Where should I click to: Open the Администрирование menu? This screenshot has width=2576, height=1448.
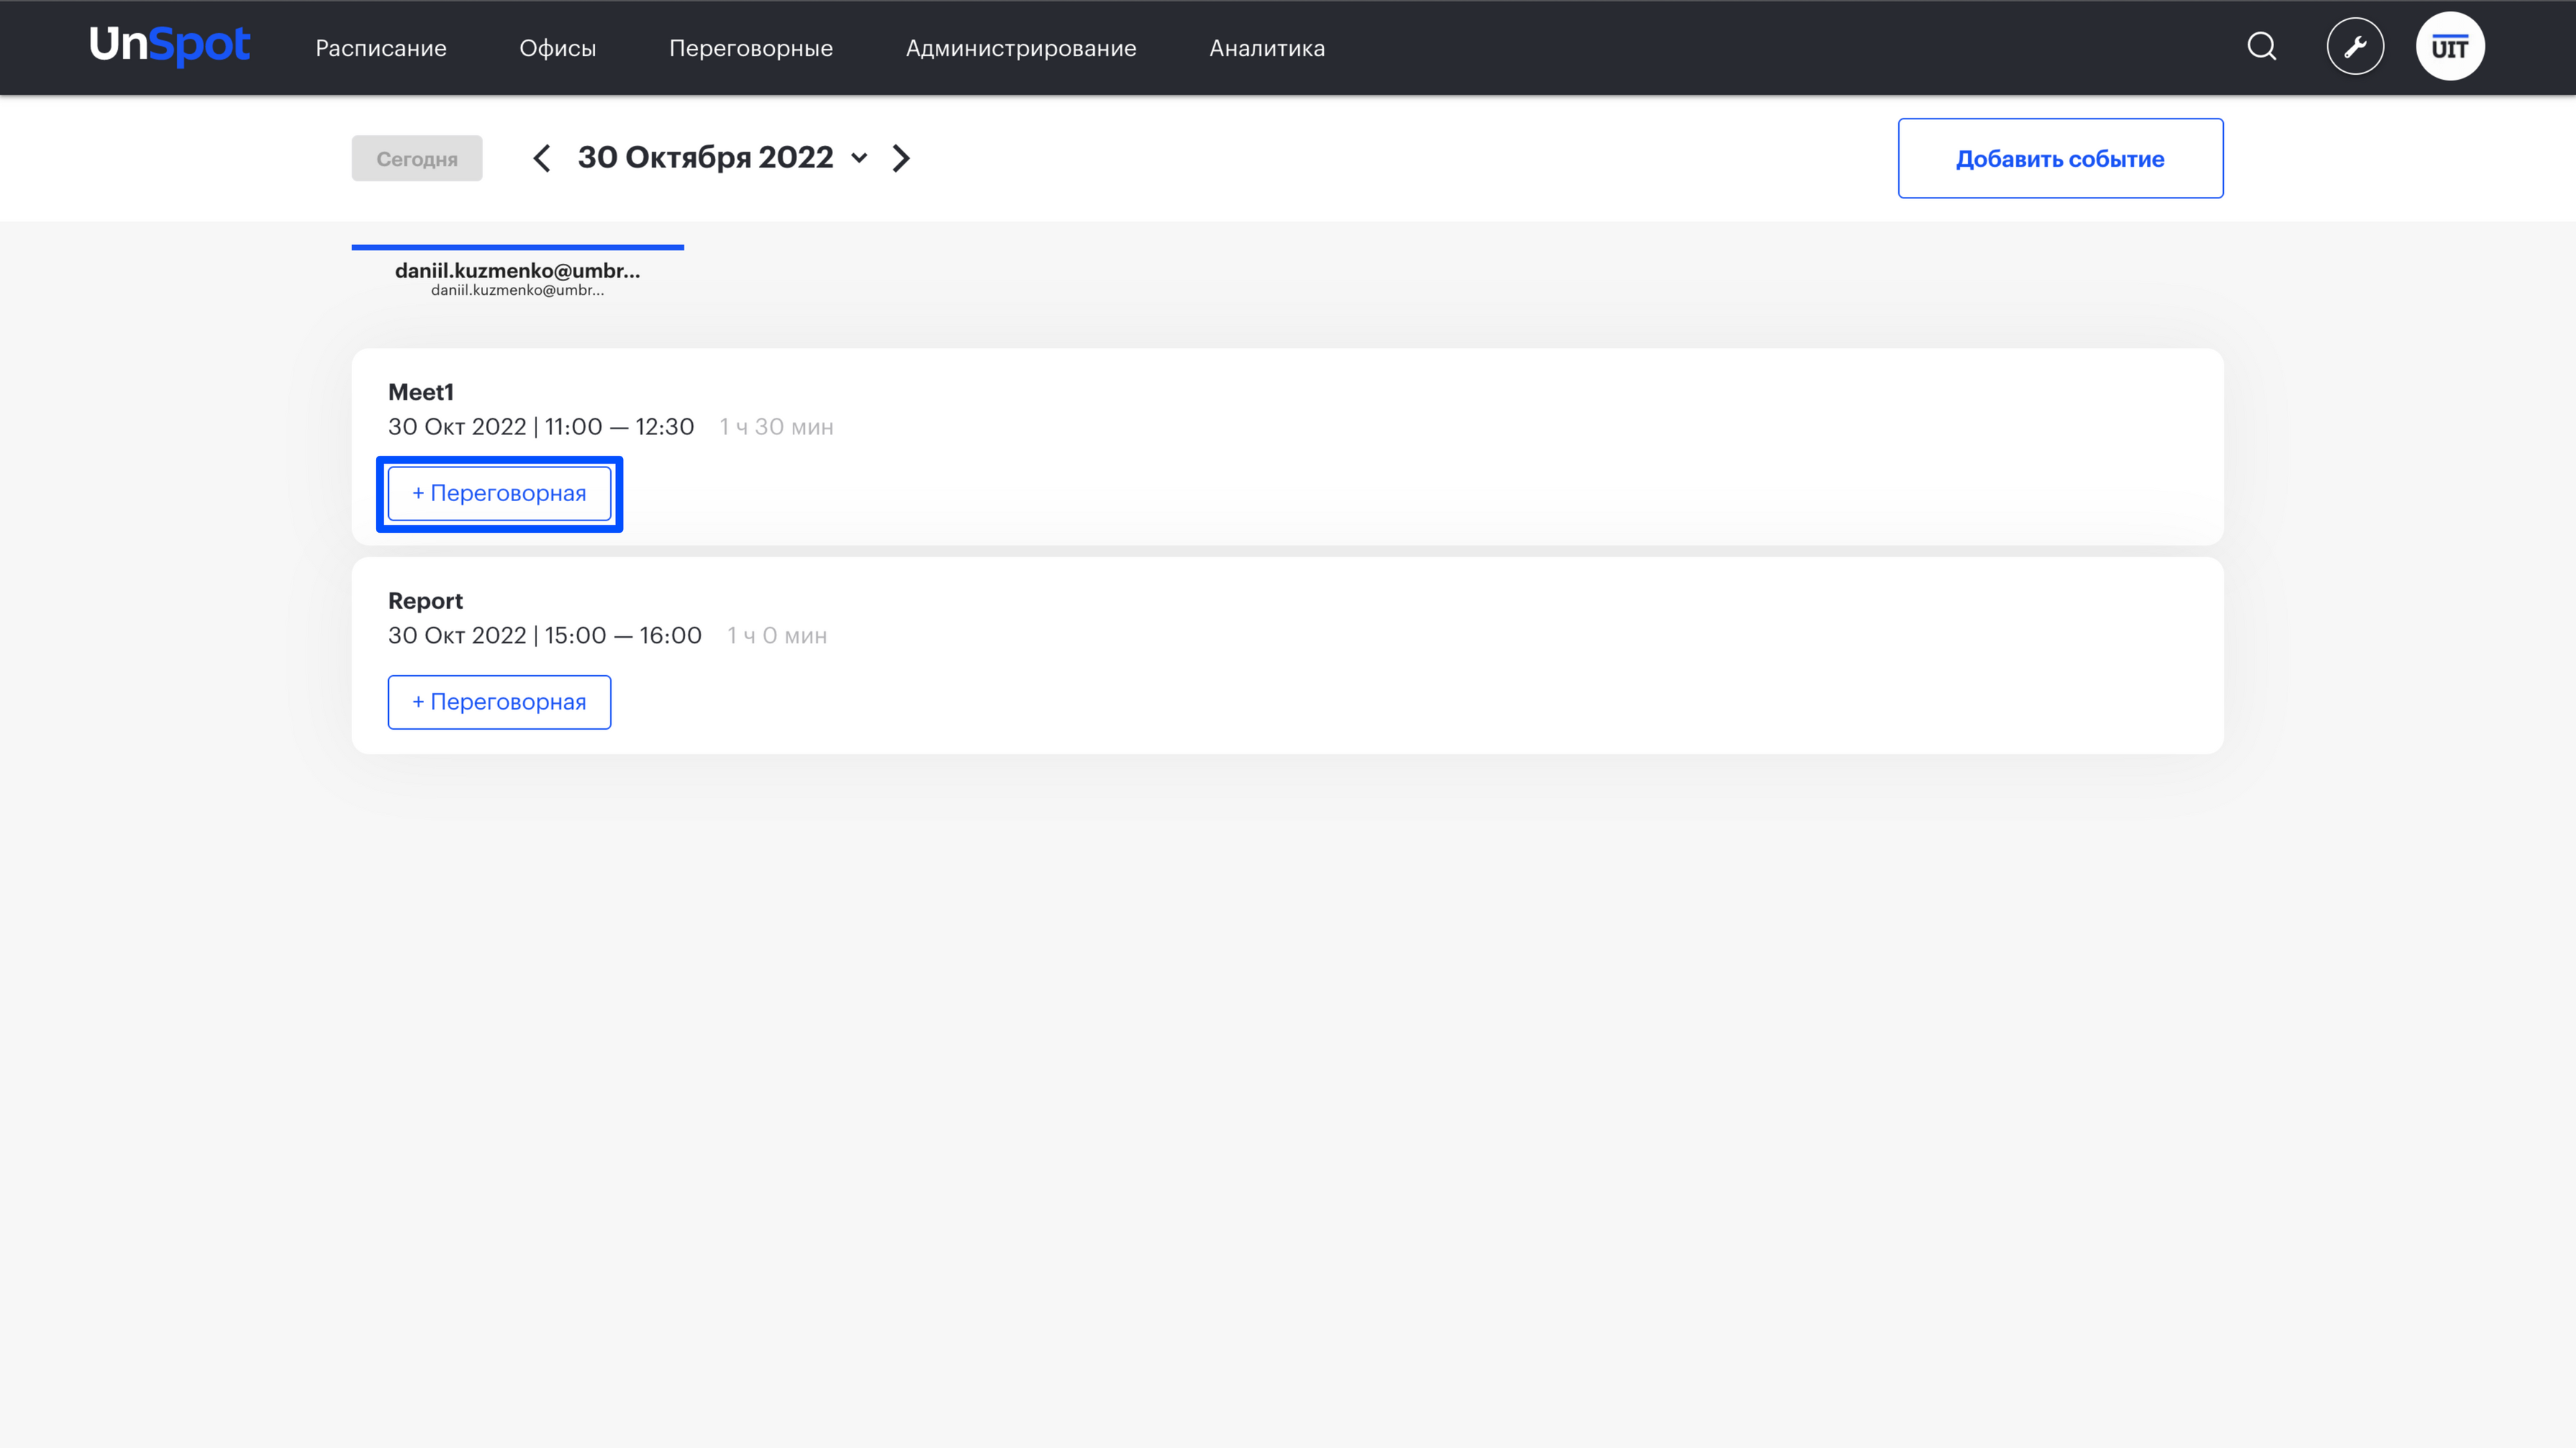click(1021, 48)
